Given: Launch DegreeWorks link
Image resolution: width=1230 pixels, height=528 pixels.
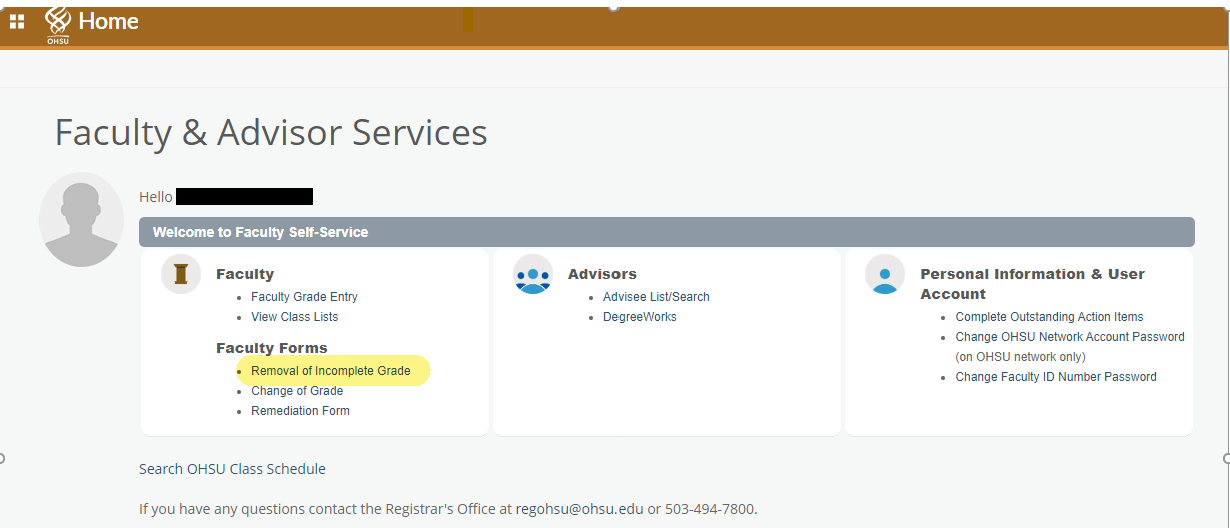Looking at the screenshot, I should [639, 317].
